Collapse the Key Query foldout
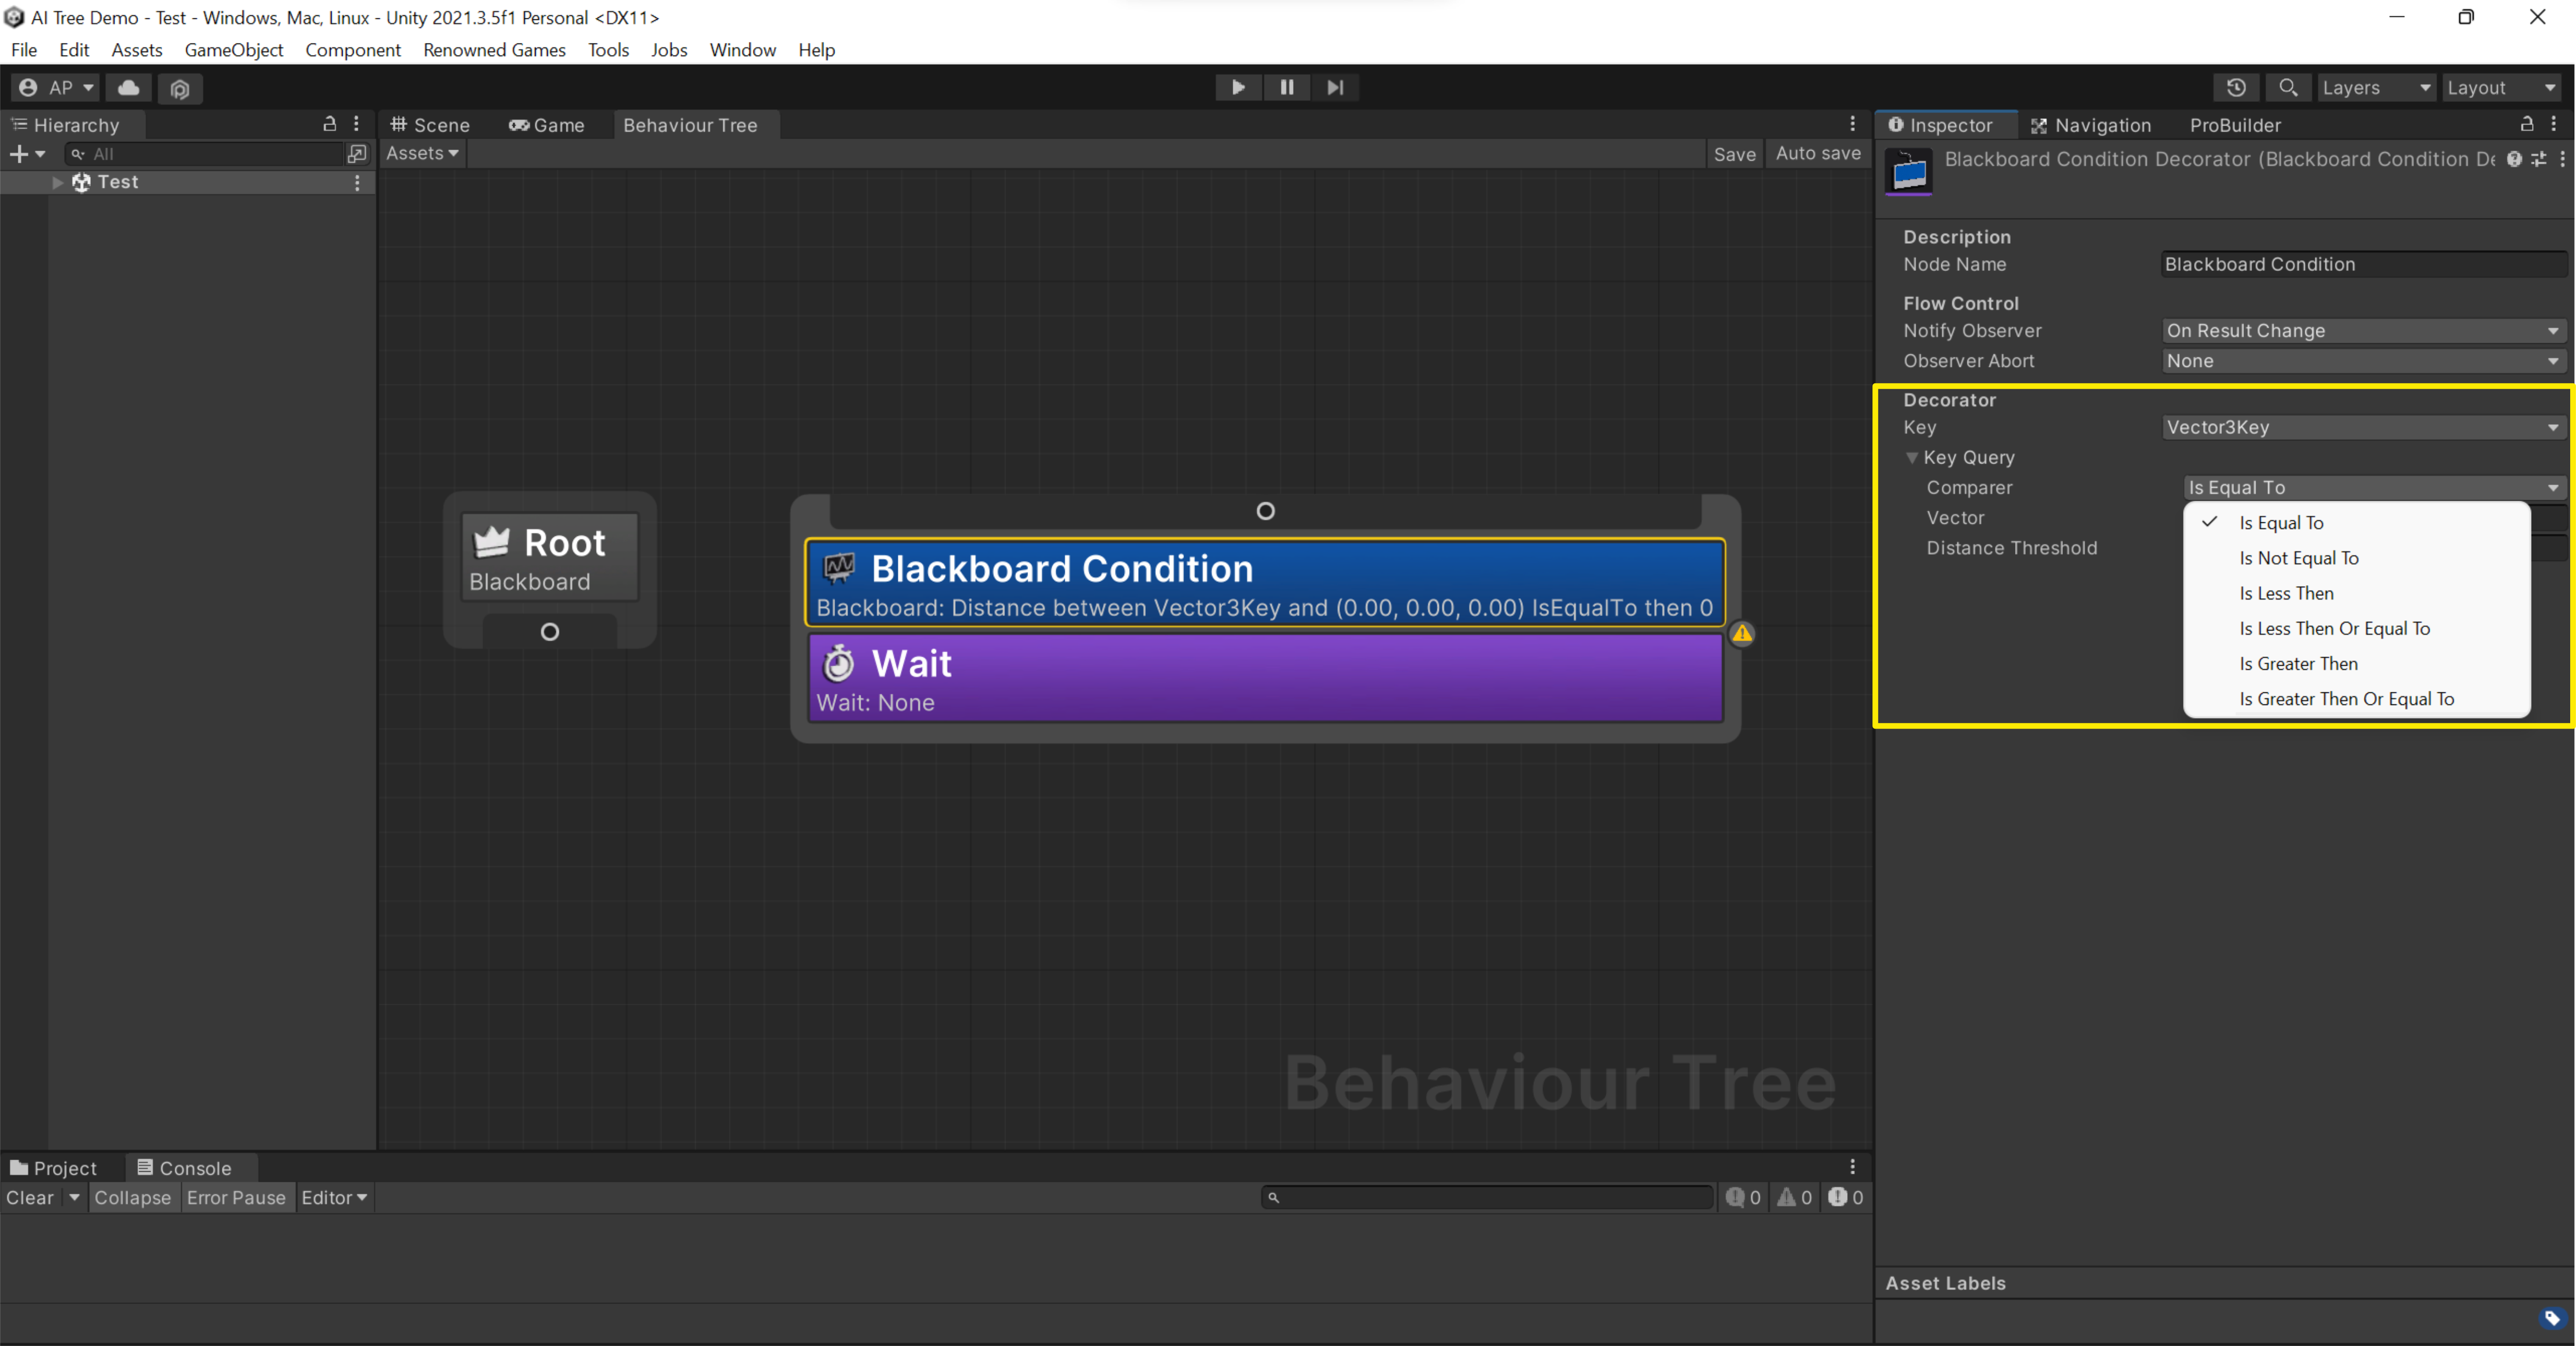Screen dimensions: 2576x1346 click(1911, 458)
